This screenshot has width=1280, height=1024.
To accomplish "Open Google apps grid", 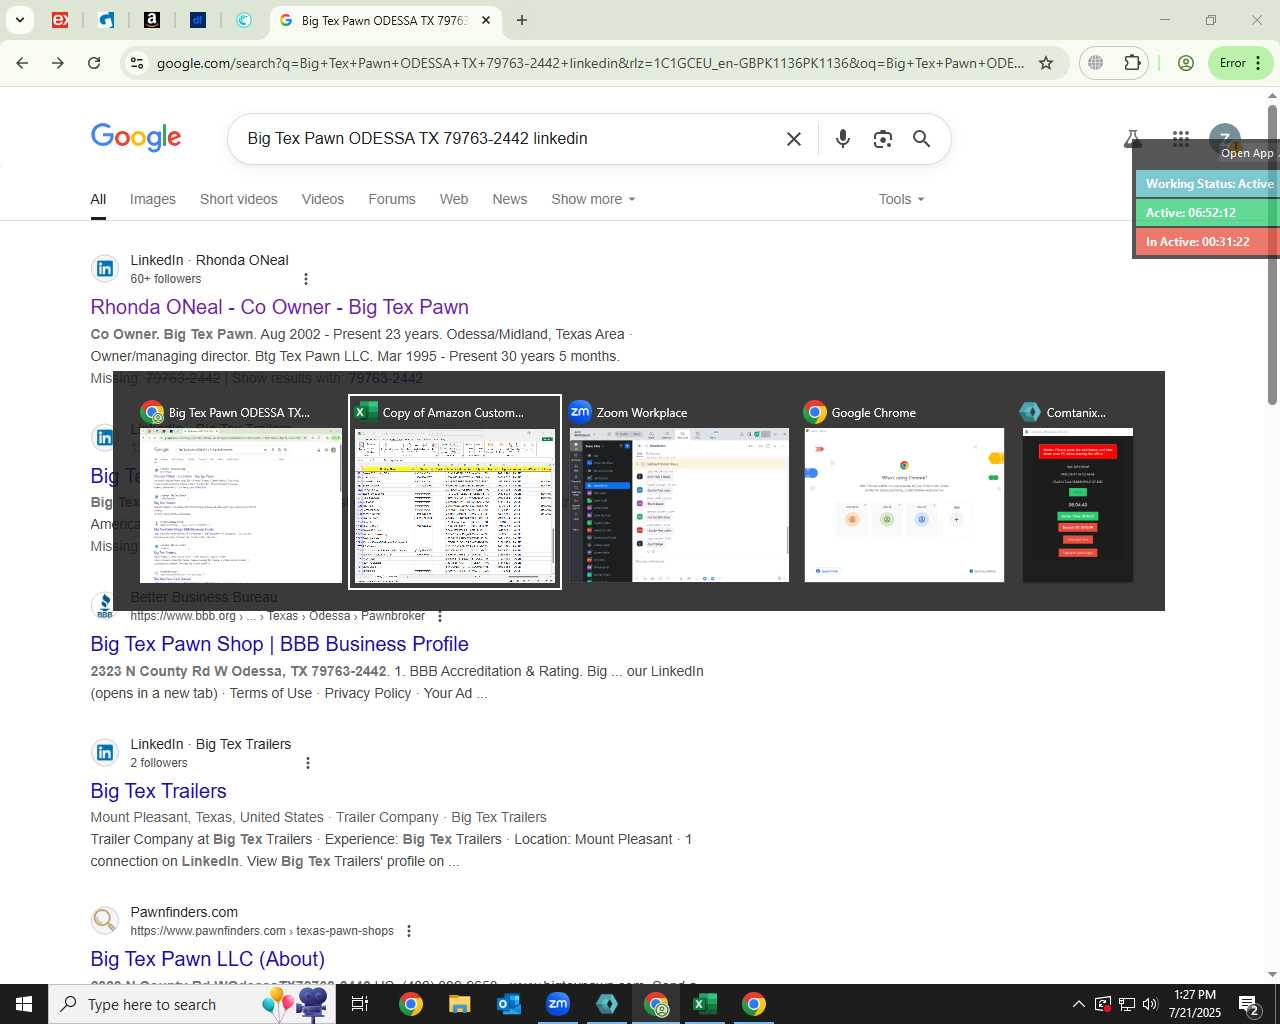I will [x=1181, y=139].
